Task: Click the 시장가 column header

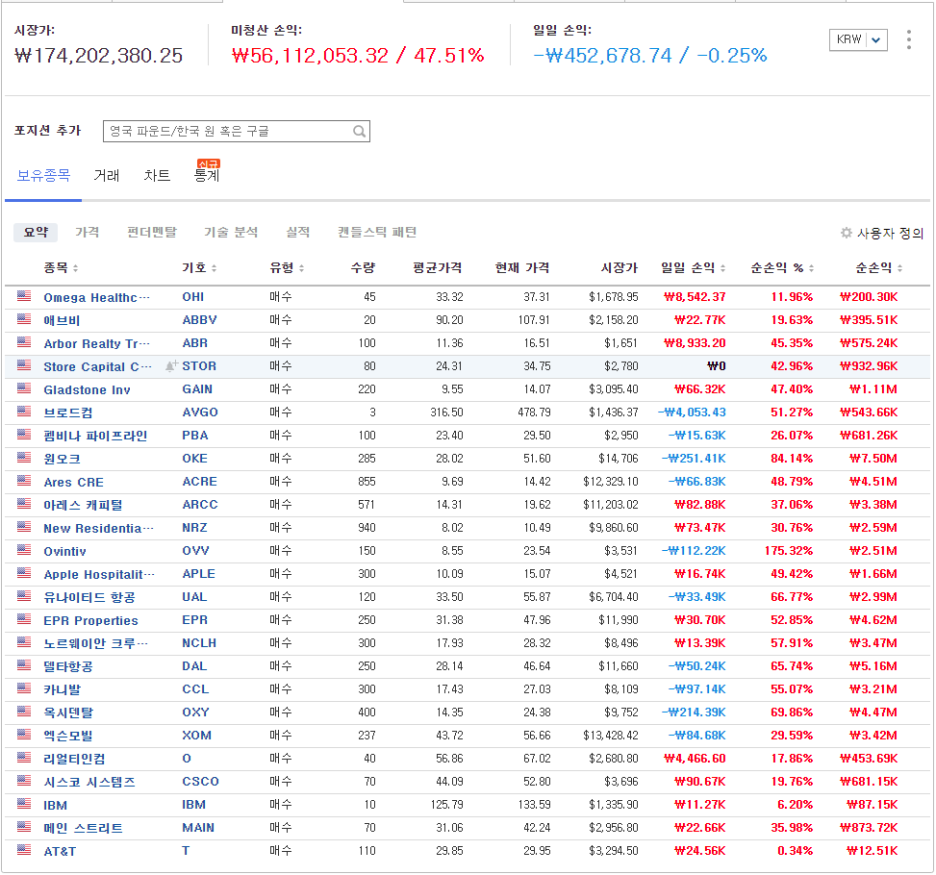Action: [x=619, y=268]
